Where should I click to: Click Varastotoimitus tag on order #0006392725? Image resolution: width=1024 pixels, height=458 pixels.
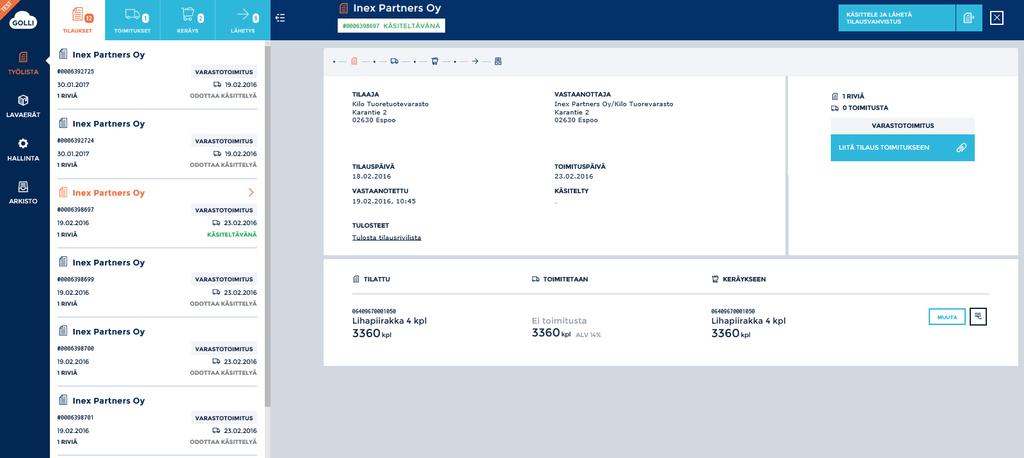(224, 72)
